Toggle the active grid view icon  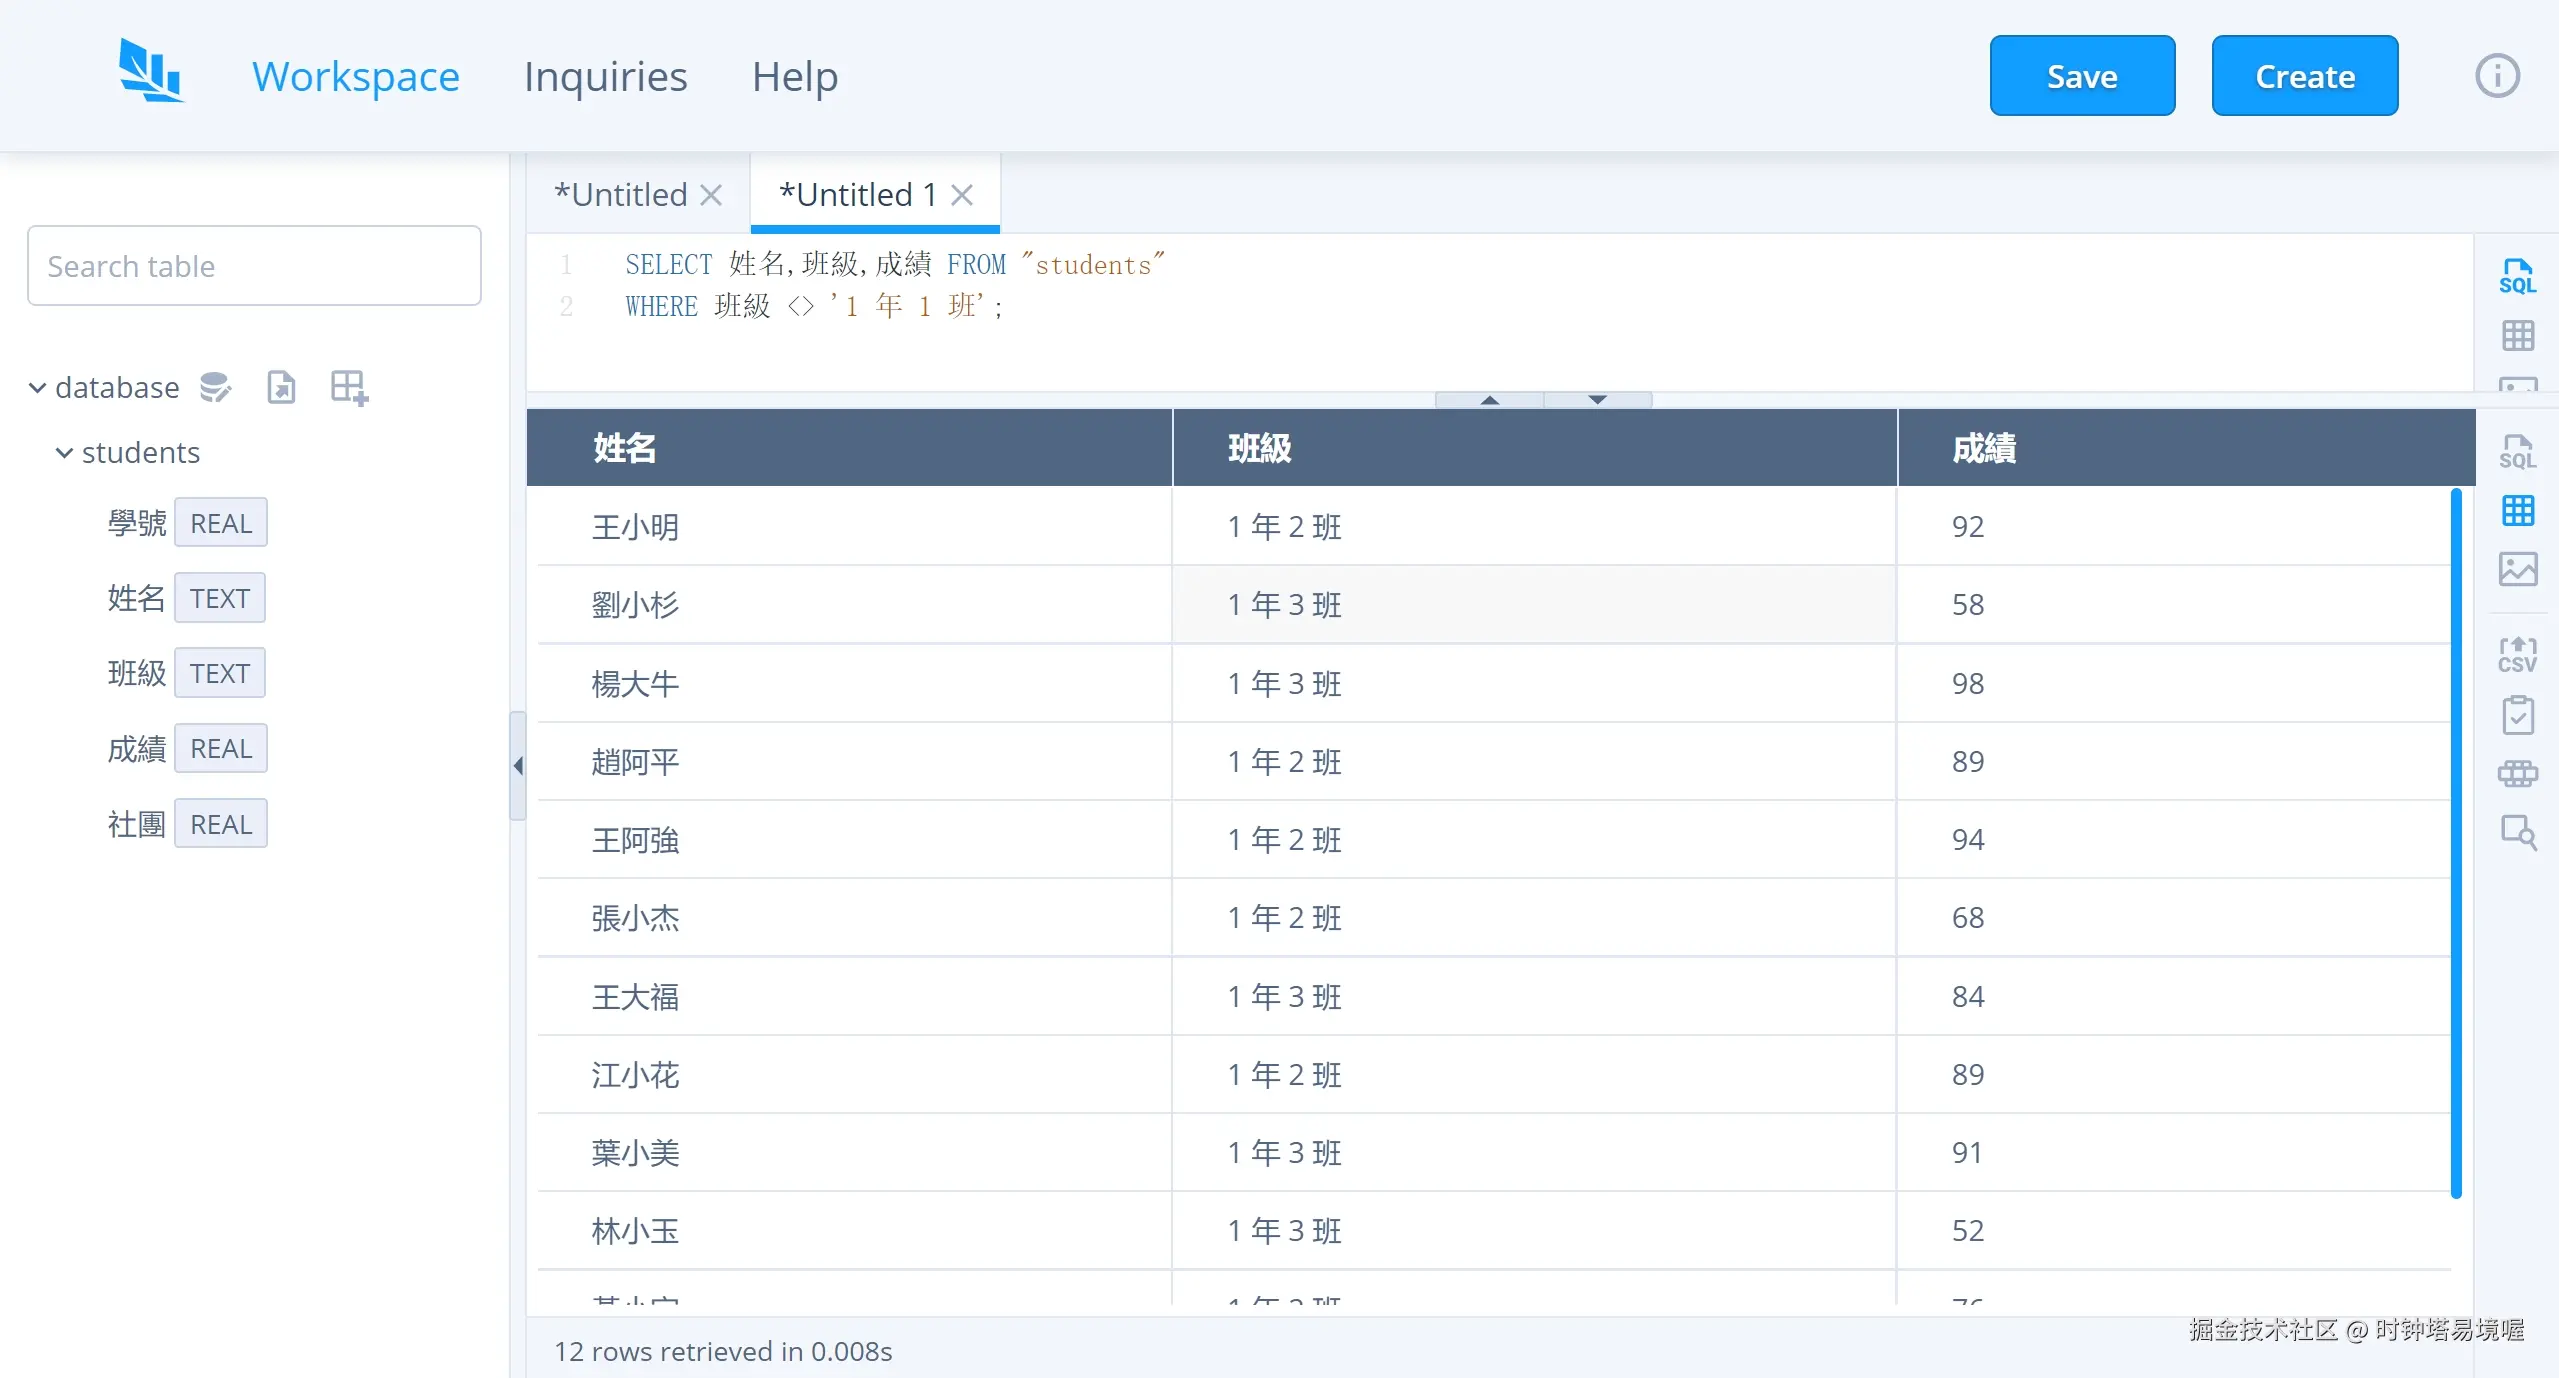2518,511
